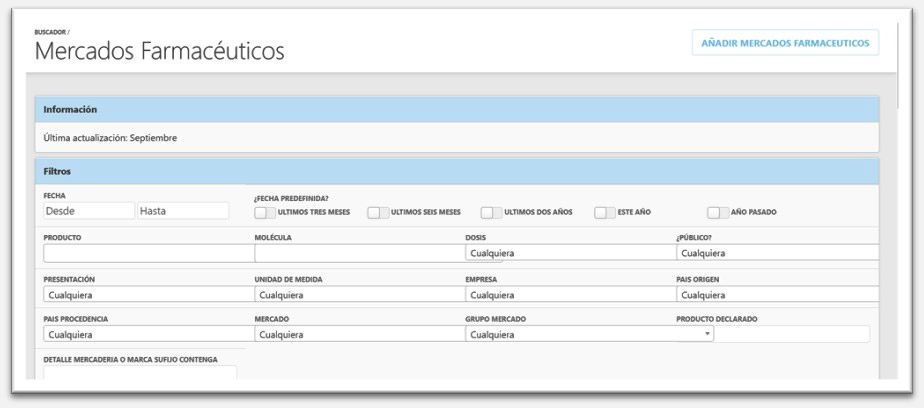Open the Pais Procedencia dropdown
924x408 pixels.
tap(146, 335)
